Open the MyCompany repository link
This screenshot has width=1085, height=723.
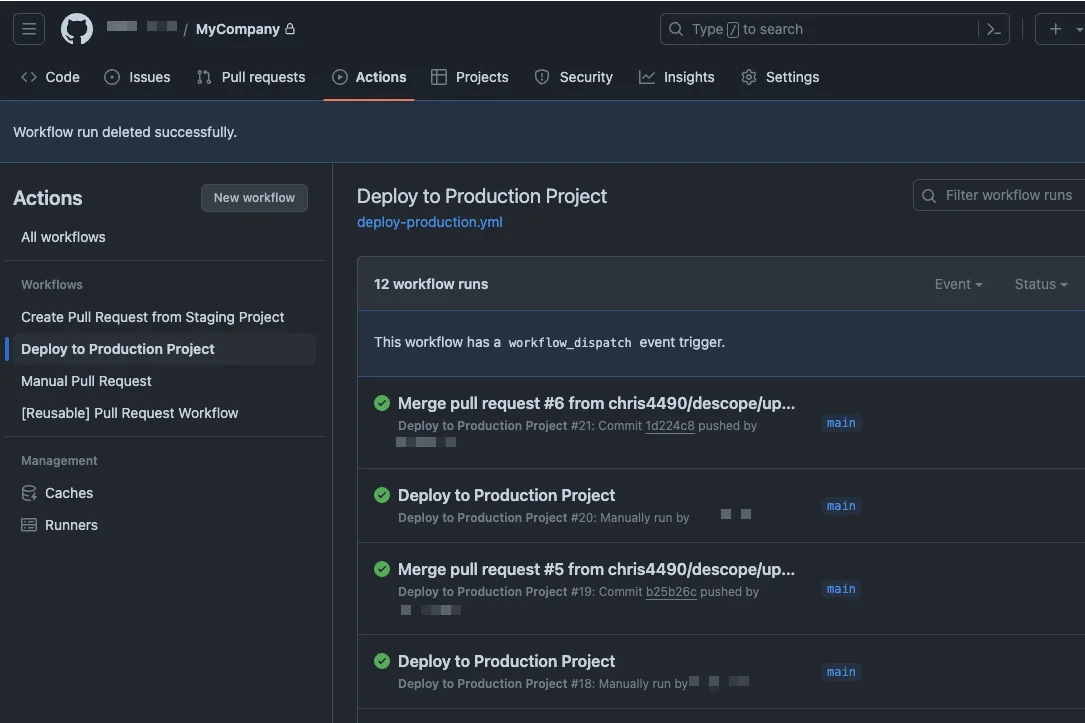click(x=237, y=29)
